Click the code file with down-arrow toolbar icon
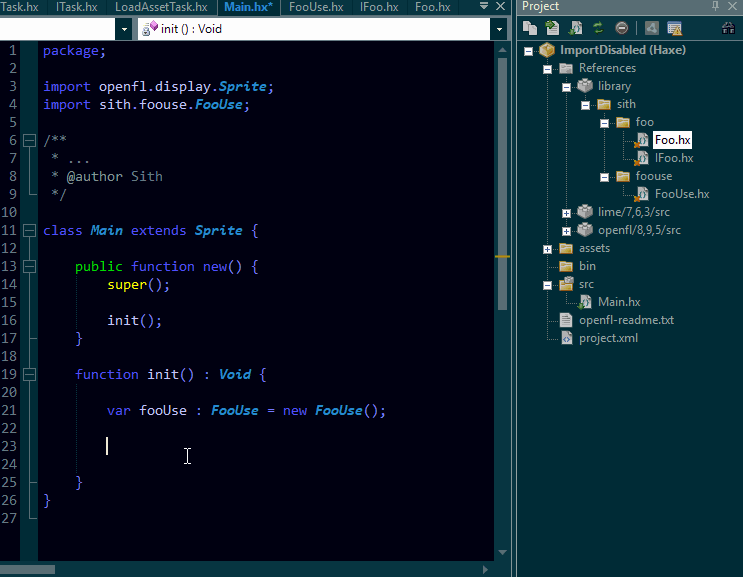 pyautogui.click(x=575, y=28)
